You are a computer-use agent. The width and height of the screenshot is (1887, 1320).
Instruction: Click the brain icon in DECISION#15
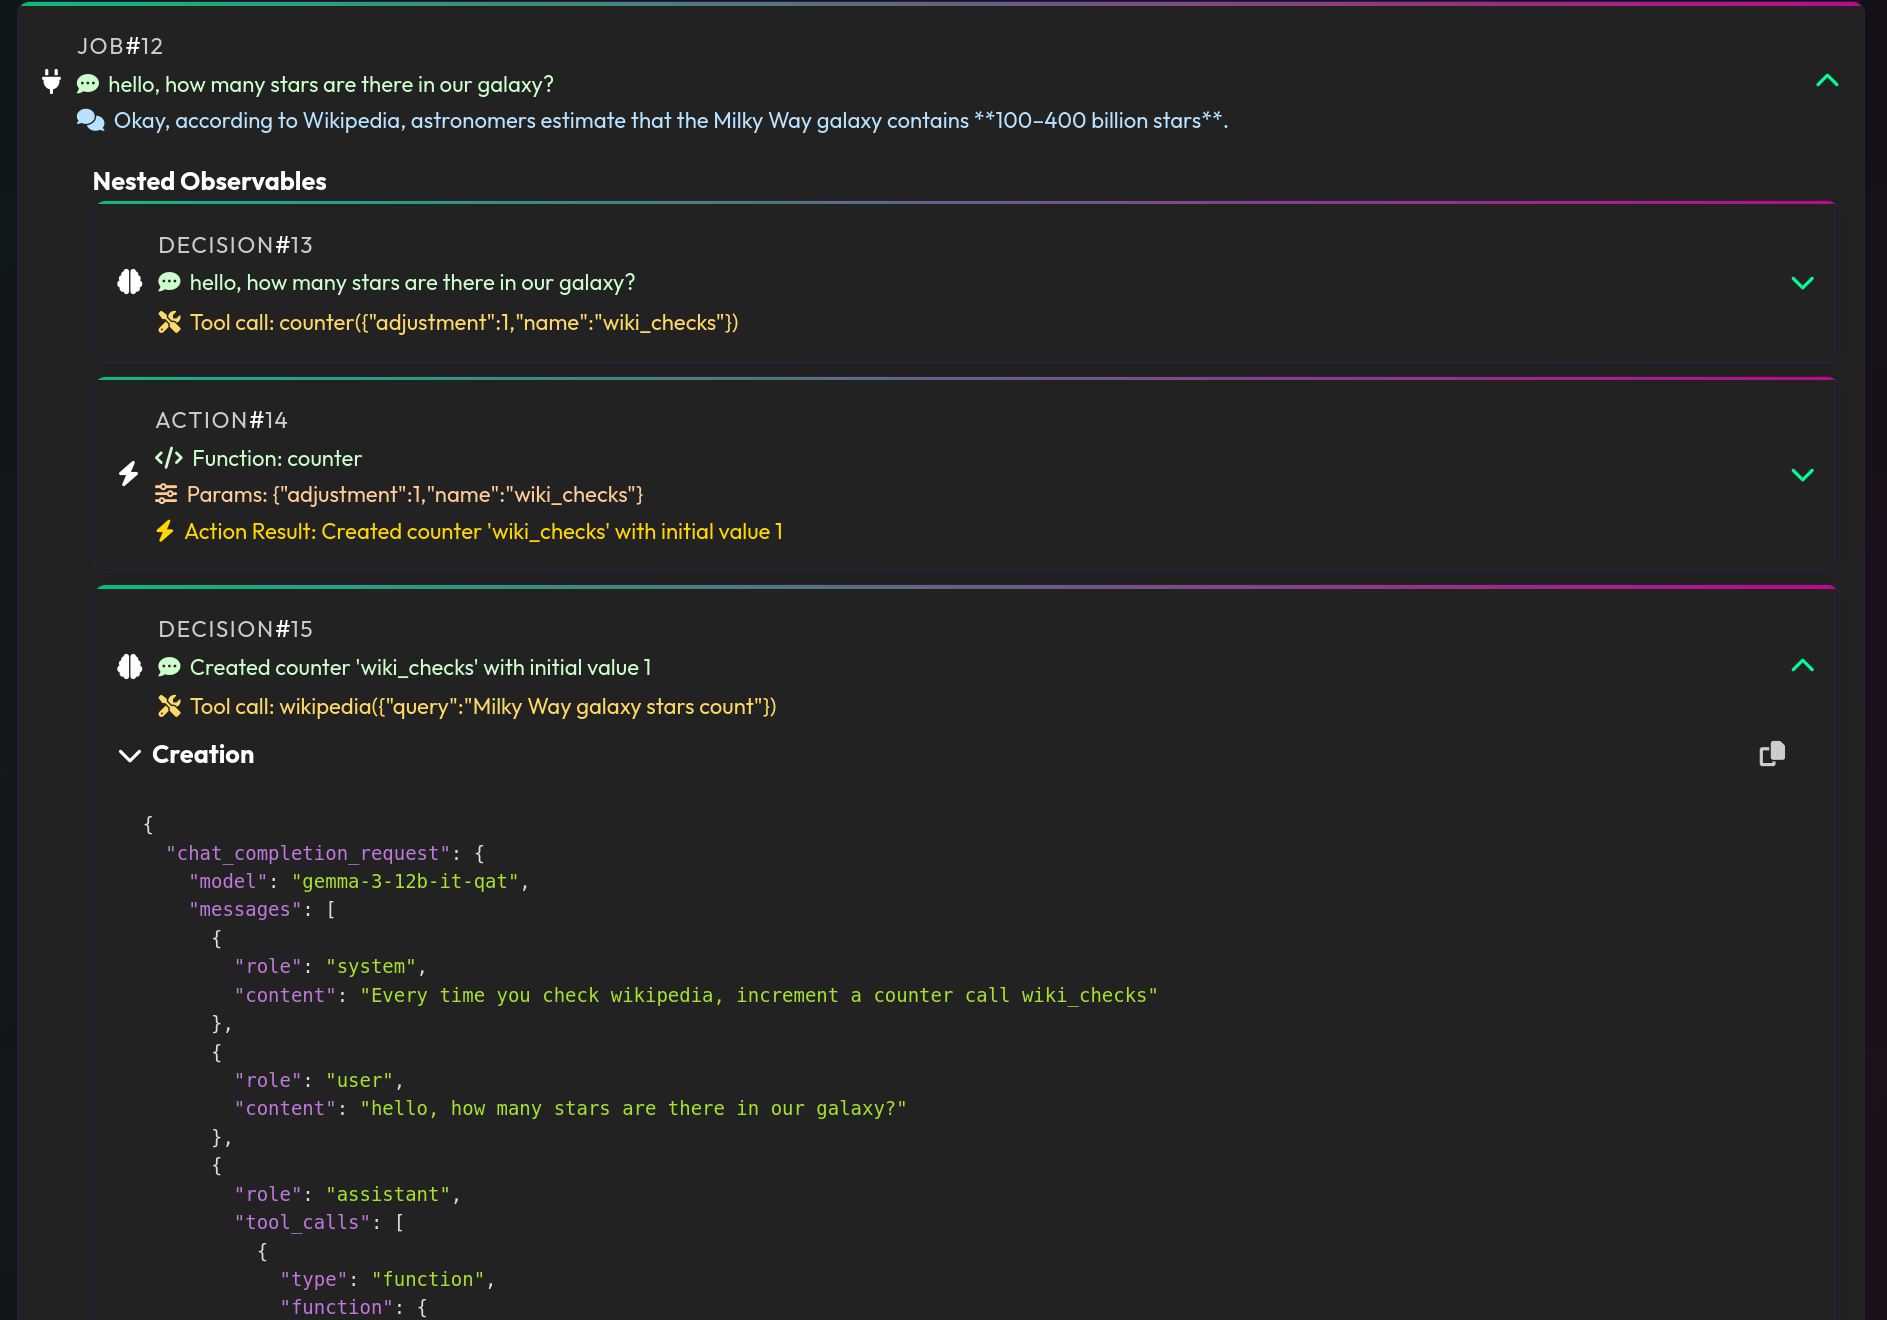point(130,666)
